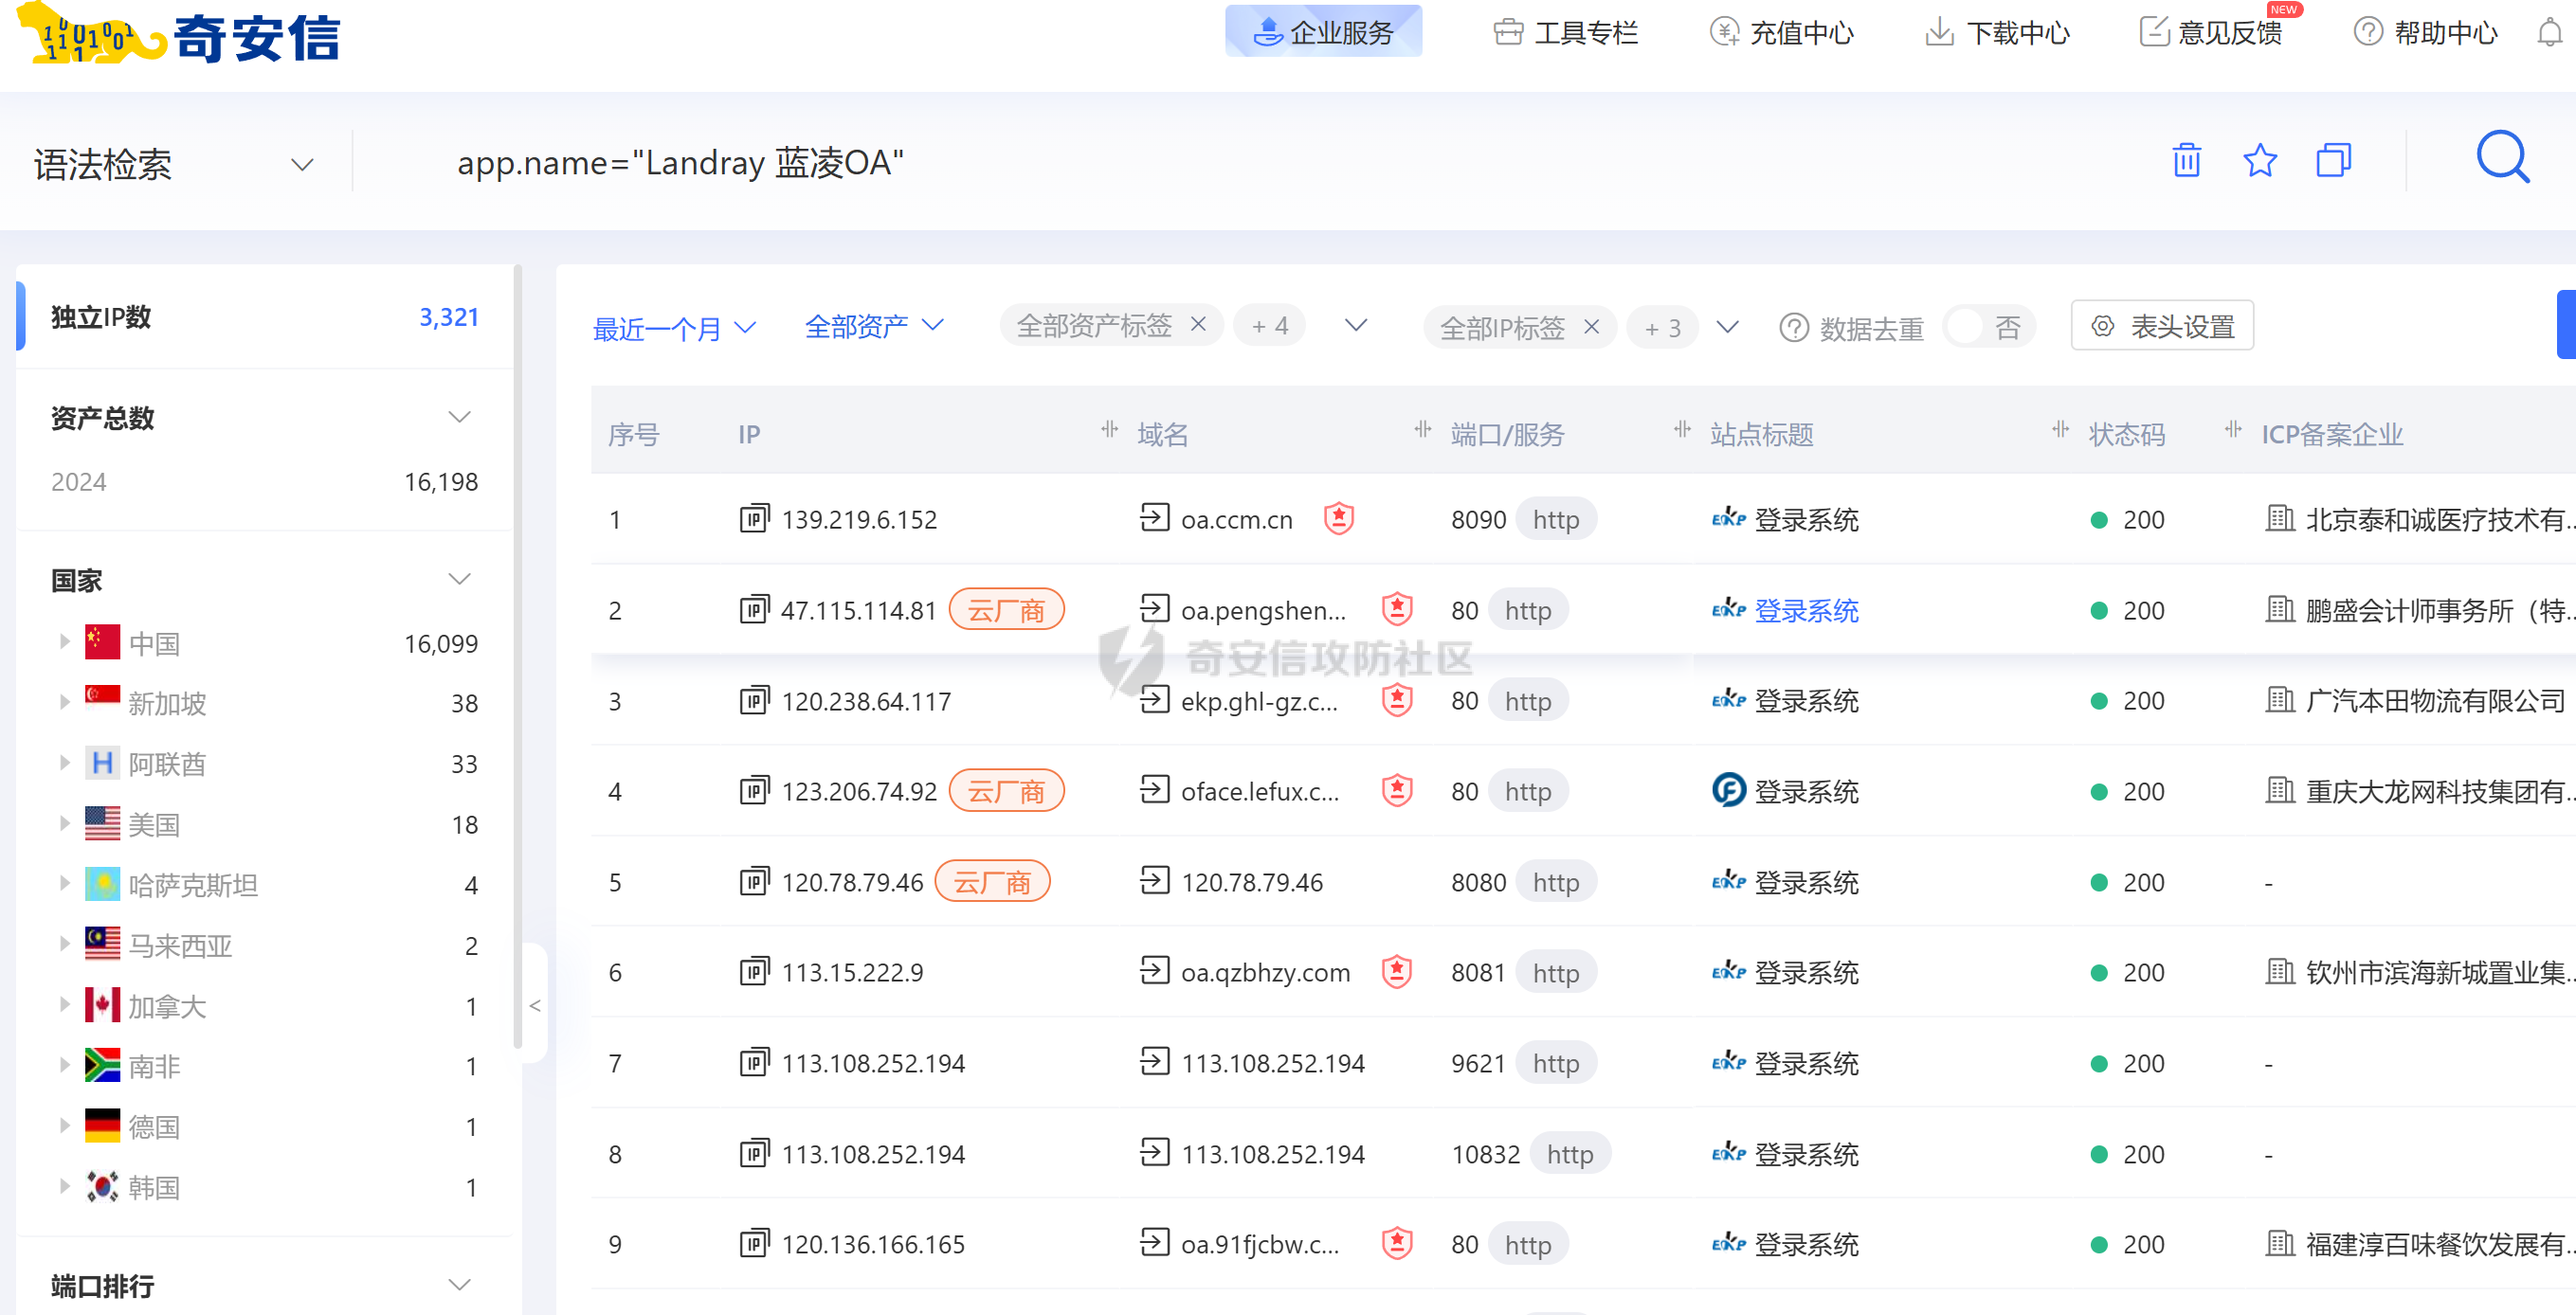Click shield icon next to oa.pengshen domain
The image size is (2576, 1315).
[1396, 609]
